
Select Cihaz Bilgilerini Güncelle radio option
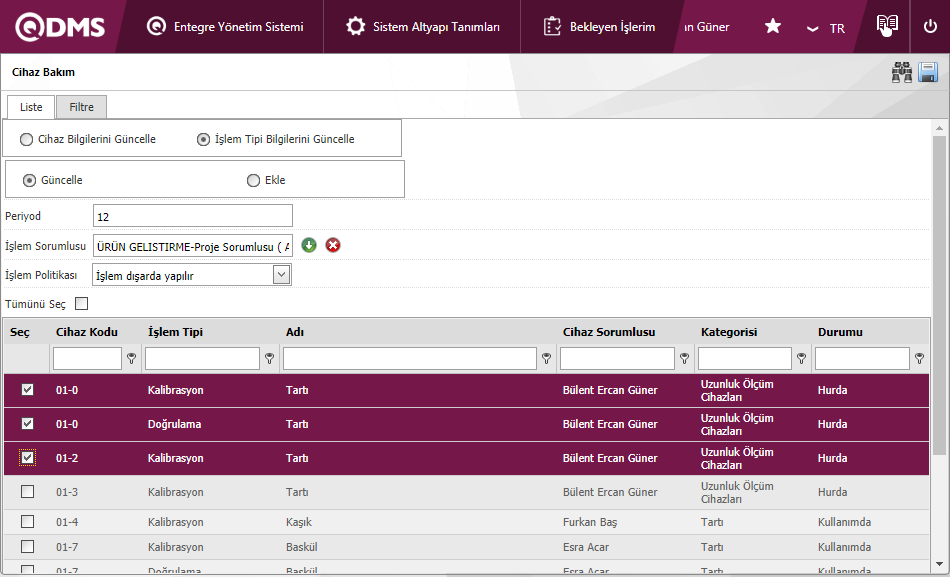coord(26,139)
